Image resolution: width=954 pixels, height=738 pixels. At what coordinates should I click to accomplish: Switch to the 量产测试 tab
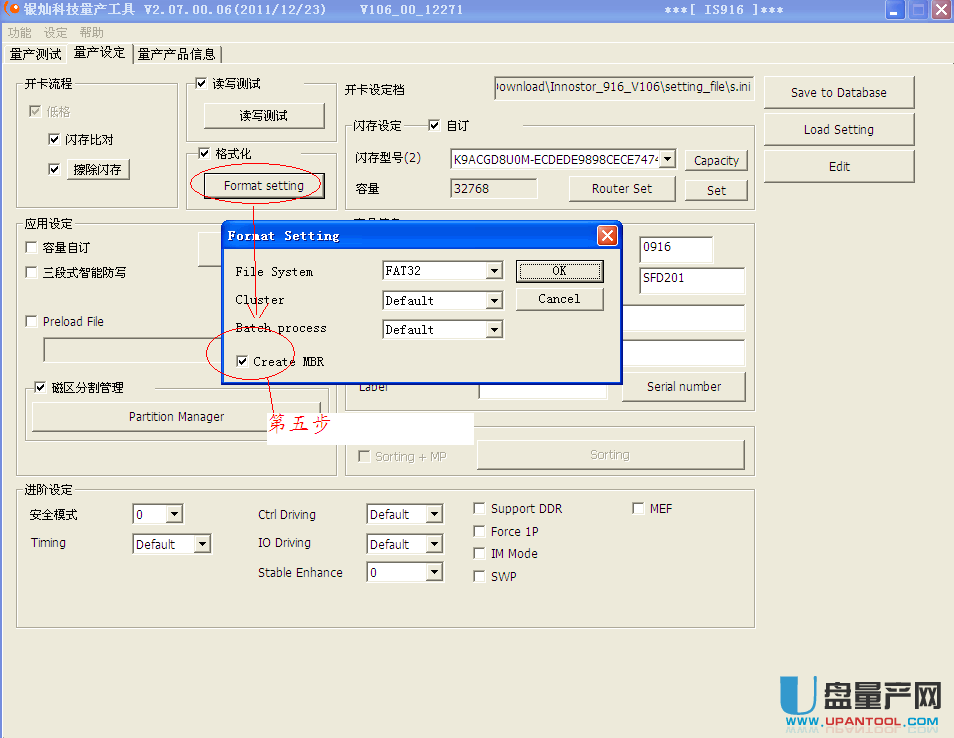[35, 54]
